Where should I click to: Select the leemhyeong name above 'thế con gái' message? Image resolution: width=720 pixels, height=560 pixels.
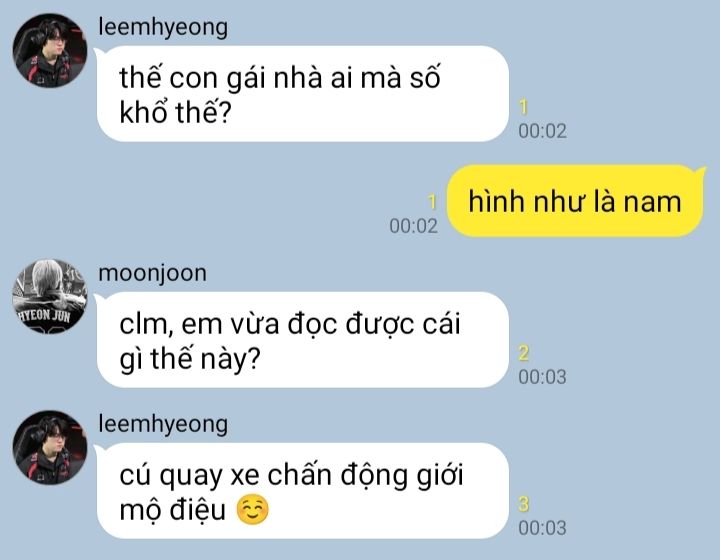(163, 28)
